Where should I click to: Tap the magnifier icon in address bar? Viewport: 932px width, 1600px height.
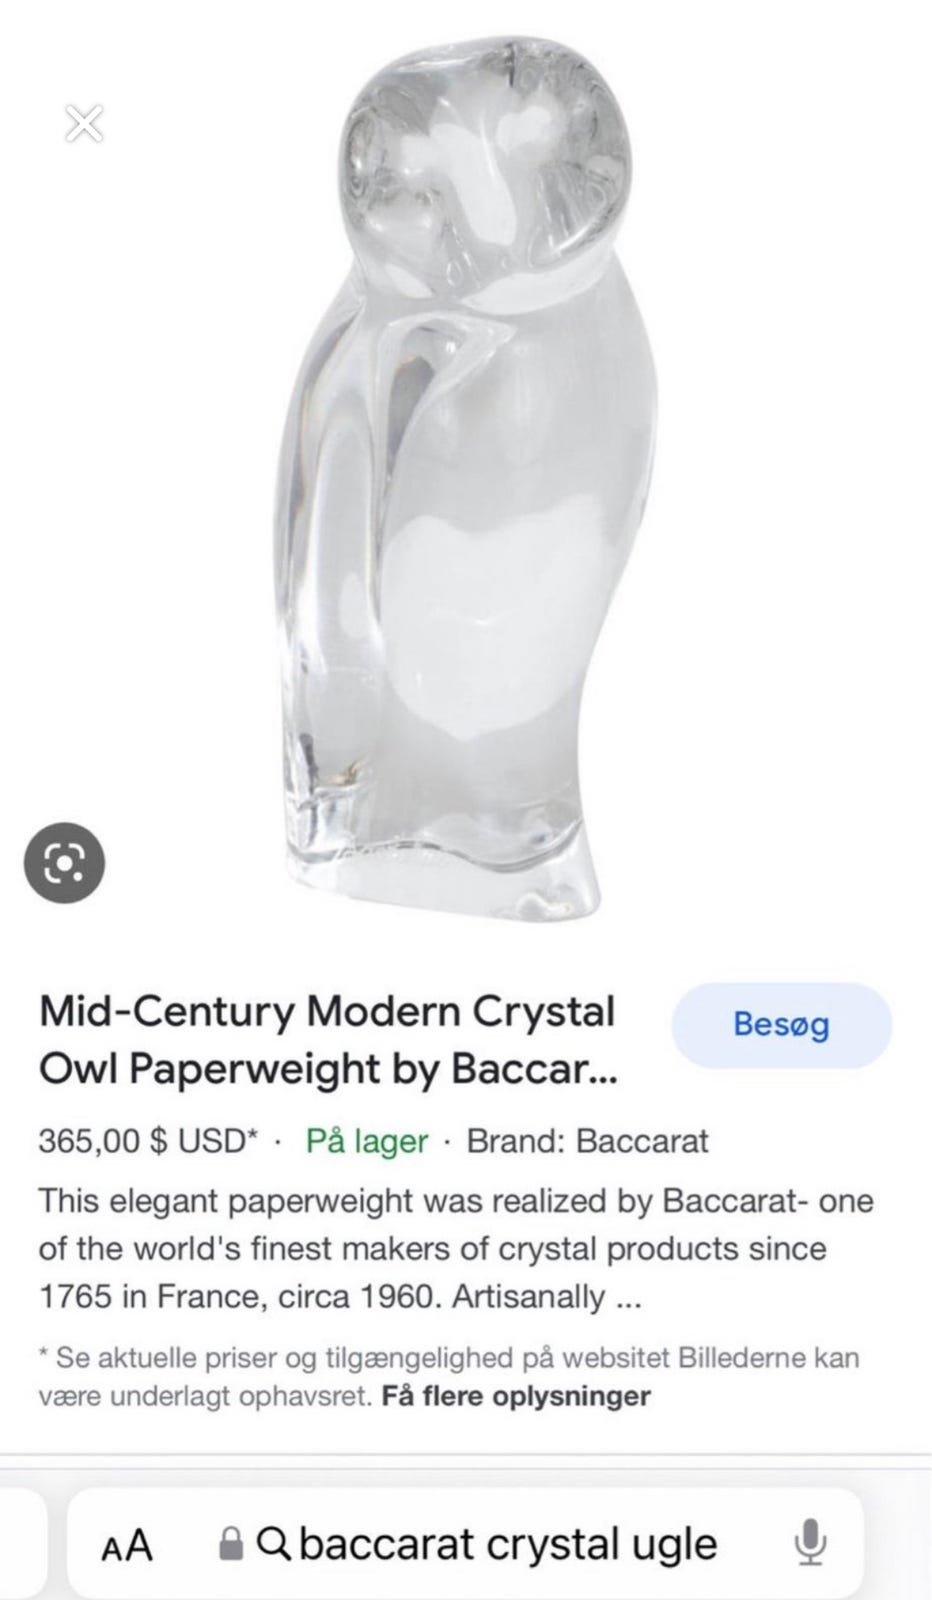pyautogui.click(x=274, y=1545)
